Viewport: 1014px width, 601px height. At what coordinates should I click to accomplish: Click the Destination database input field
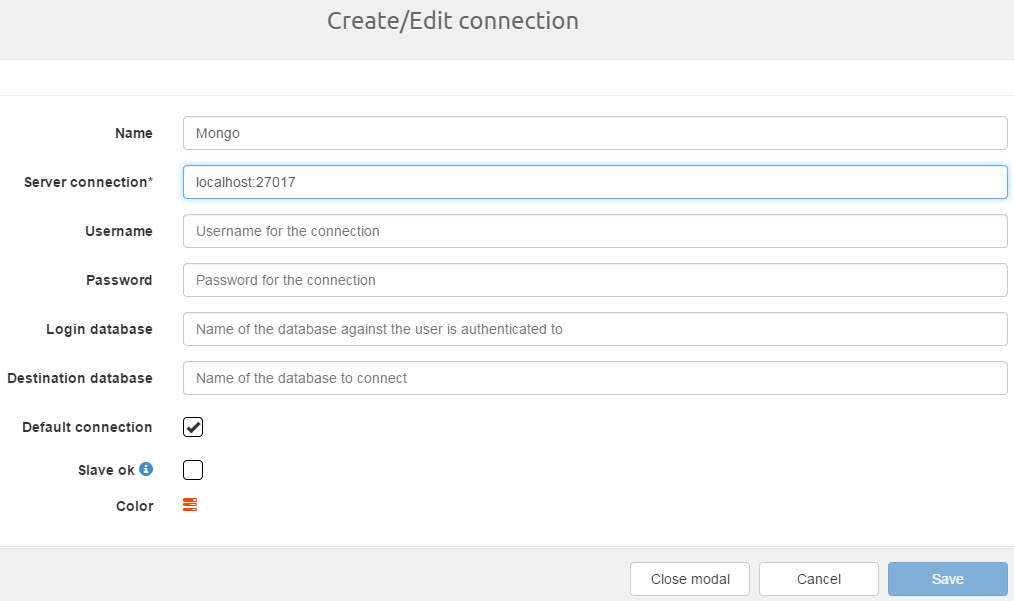595,378
